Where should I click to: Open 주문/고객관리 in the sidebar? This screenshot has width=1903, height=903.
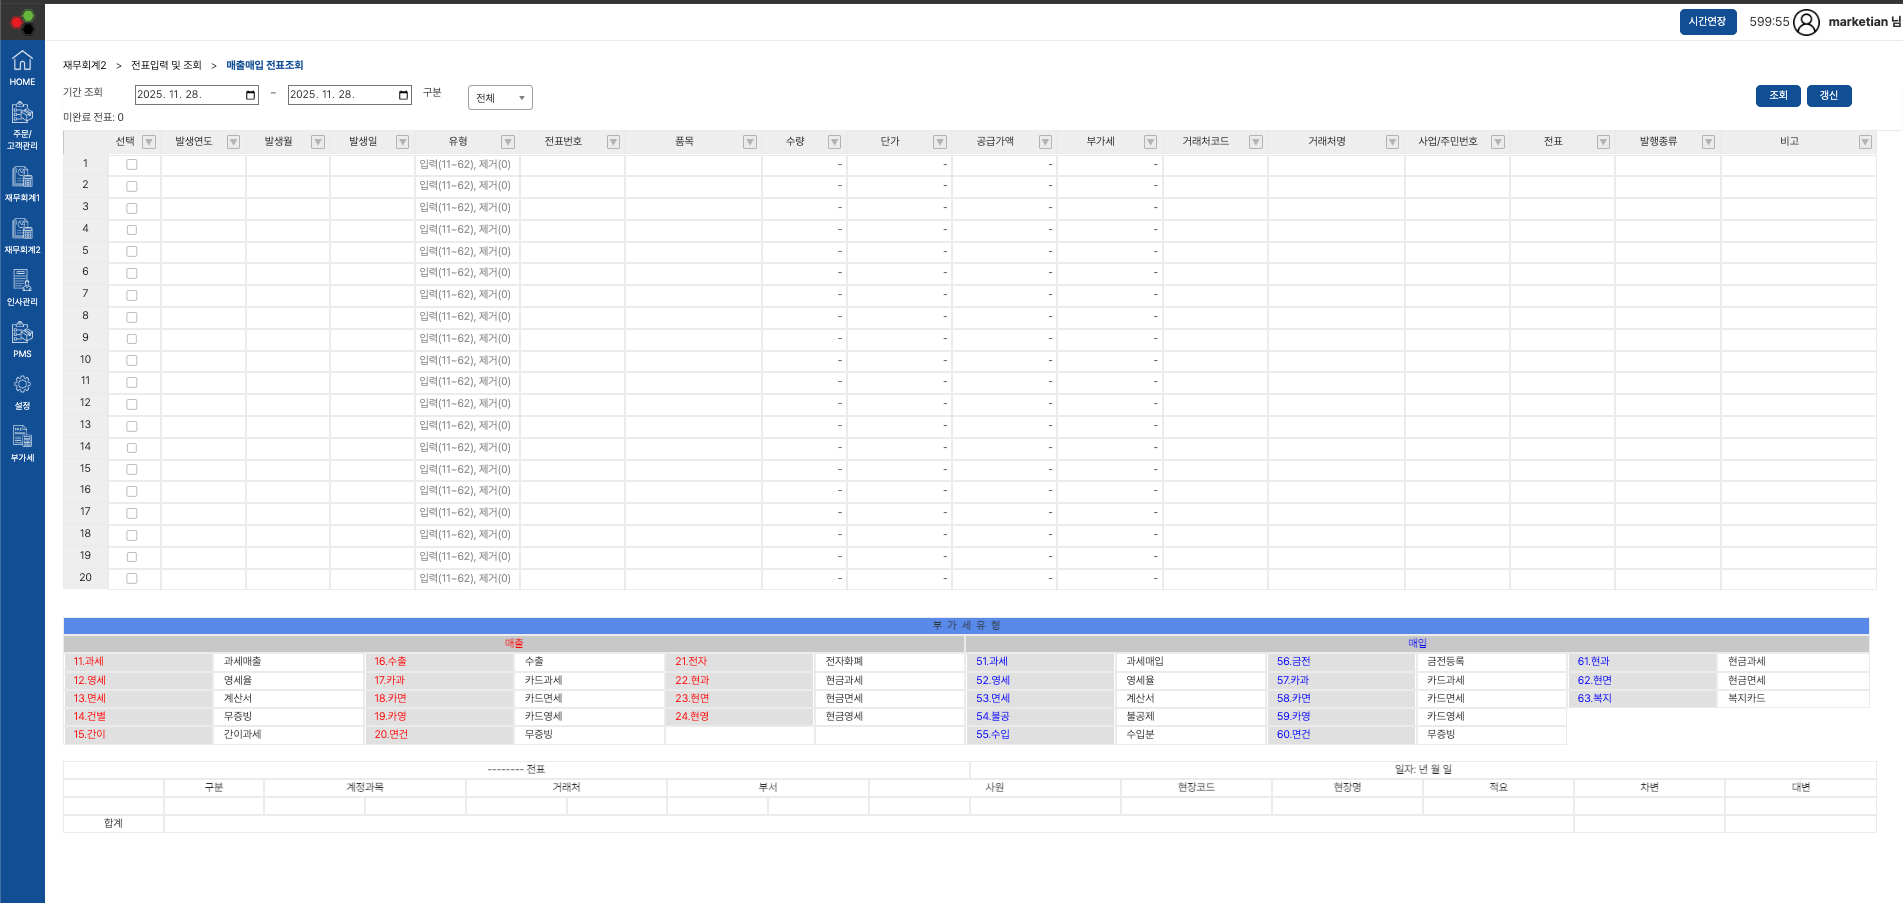pos(22,125)
